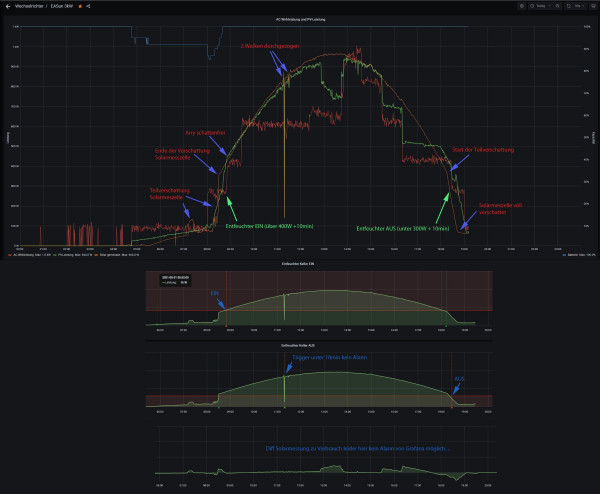This screenshot has width=600, height=494.
Task: Click the share dashboard icon
Action: point(88,6)
